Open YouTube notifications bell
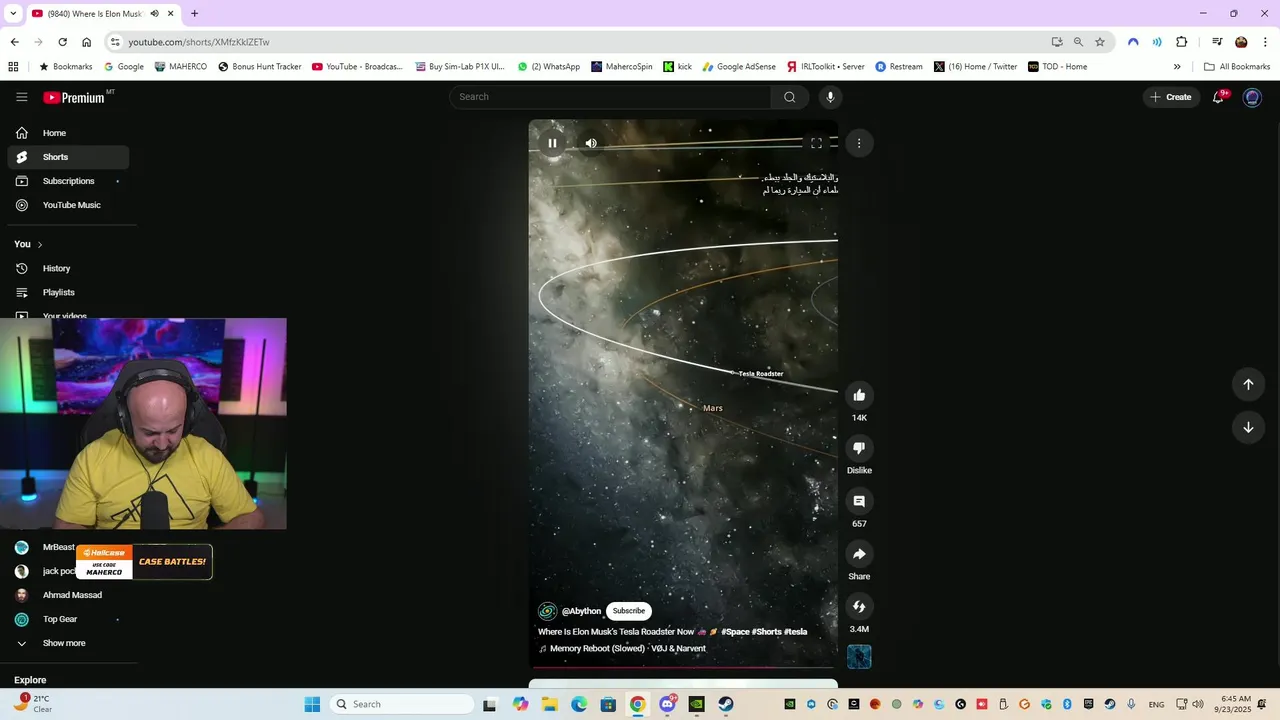Viewport: 1280px width, 720px height. pyautogui.click(x=1218, y=97)
